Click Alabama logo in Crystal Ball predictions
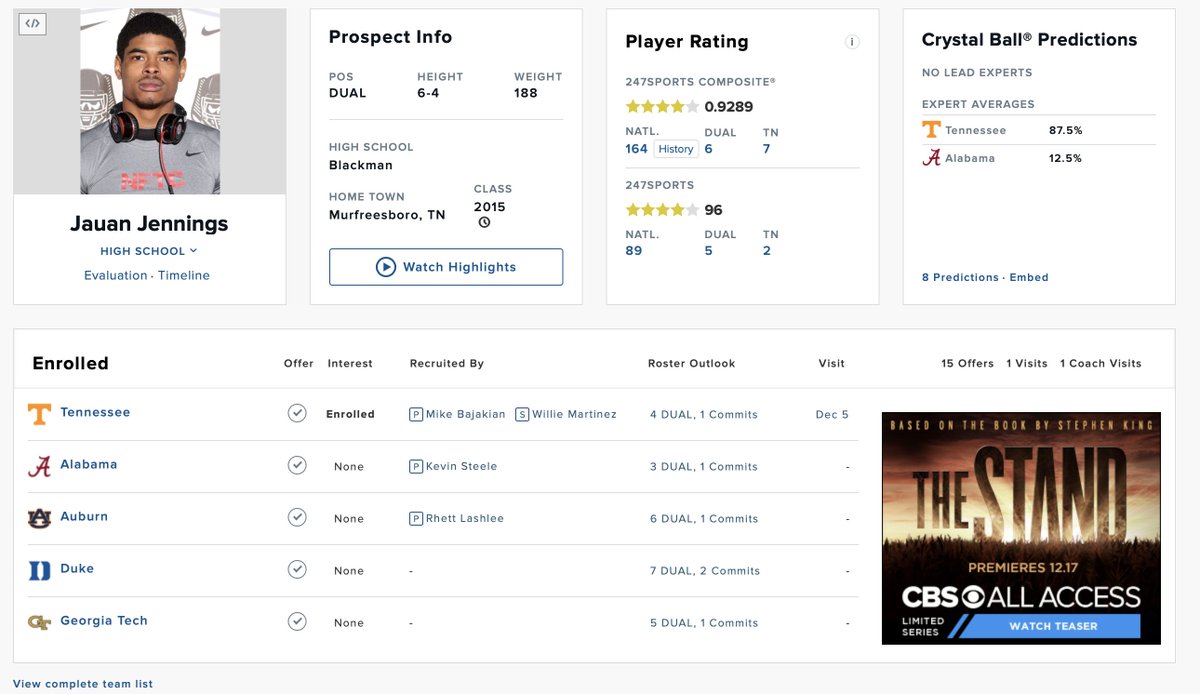The height and width of the screenshot is (694, 1200). tap(931, 158)
